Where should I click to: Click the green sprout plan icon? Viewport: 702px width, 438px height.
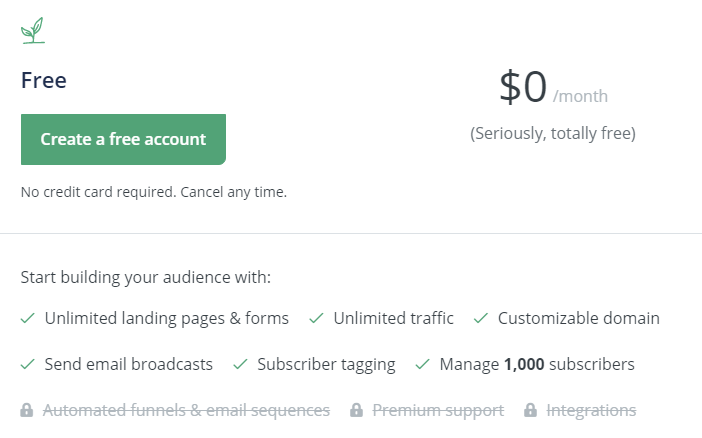point(33,31)
